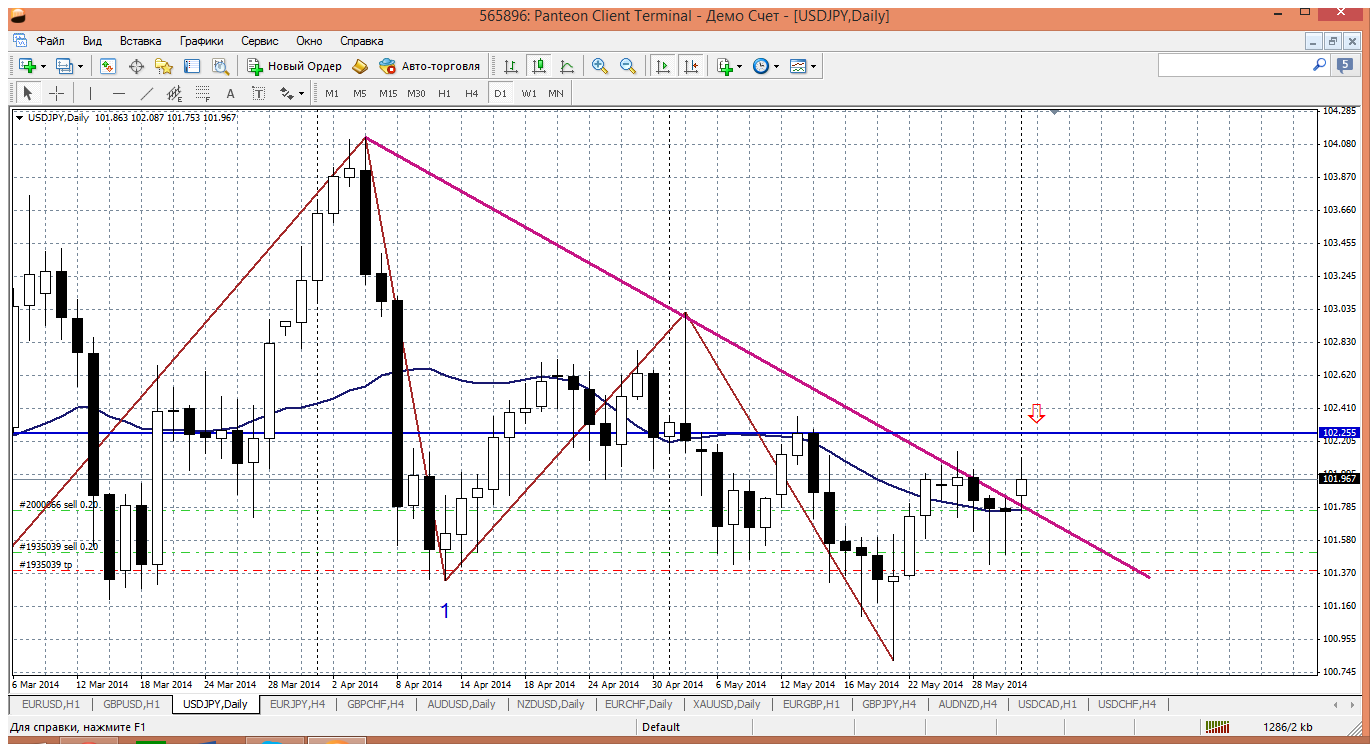
Task: Switch chart to Candlesticks mode
Action: (x=540, y=66)
